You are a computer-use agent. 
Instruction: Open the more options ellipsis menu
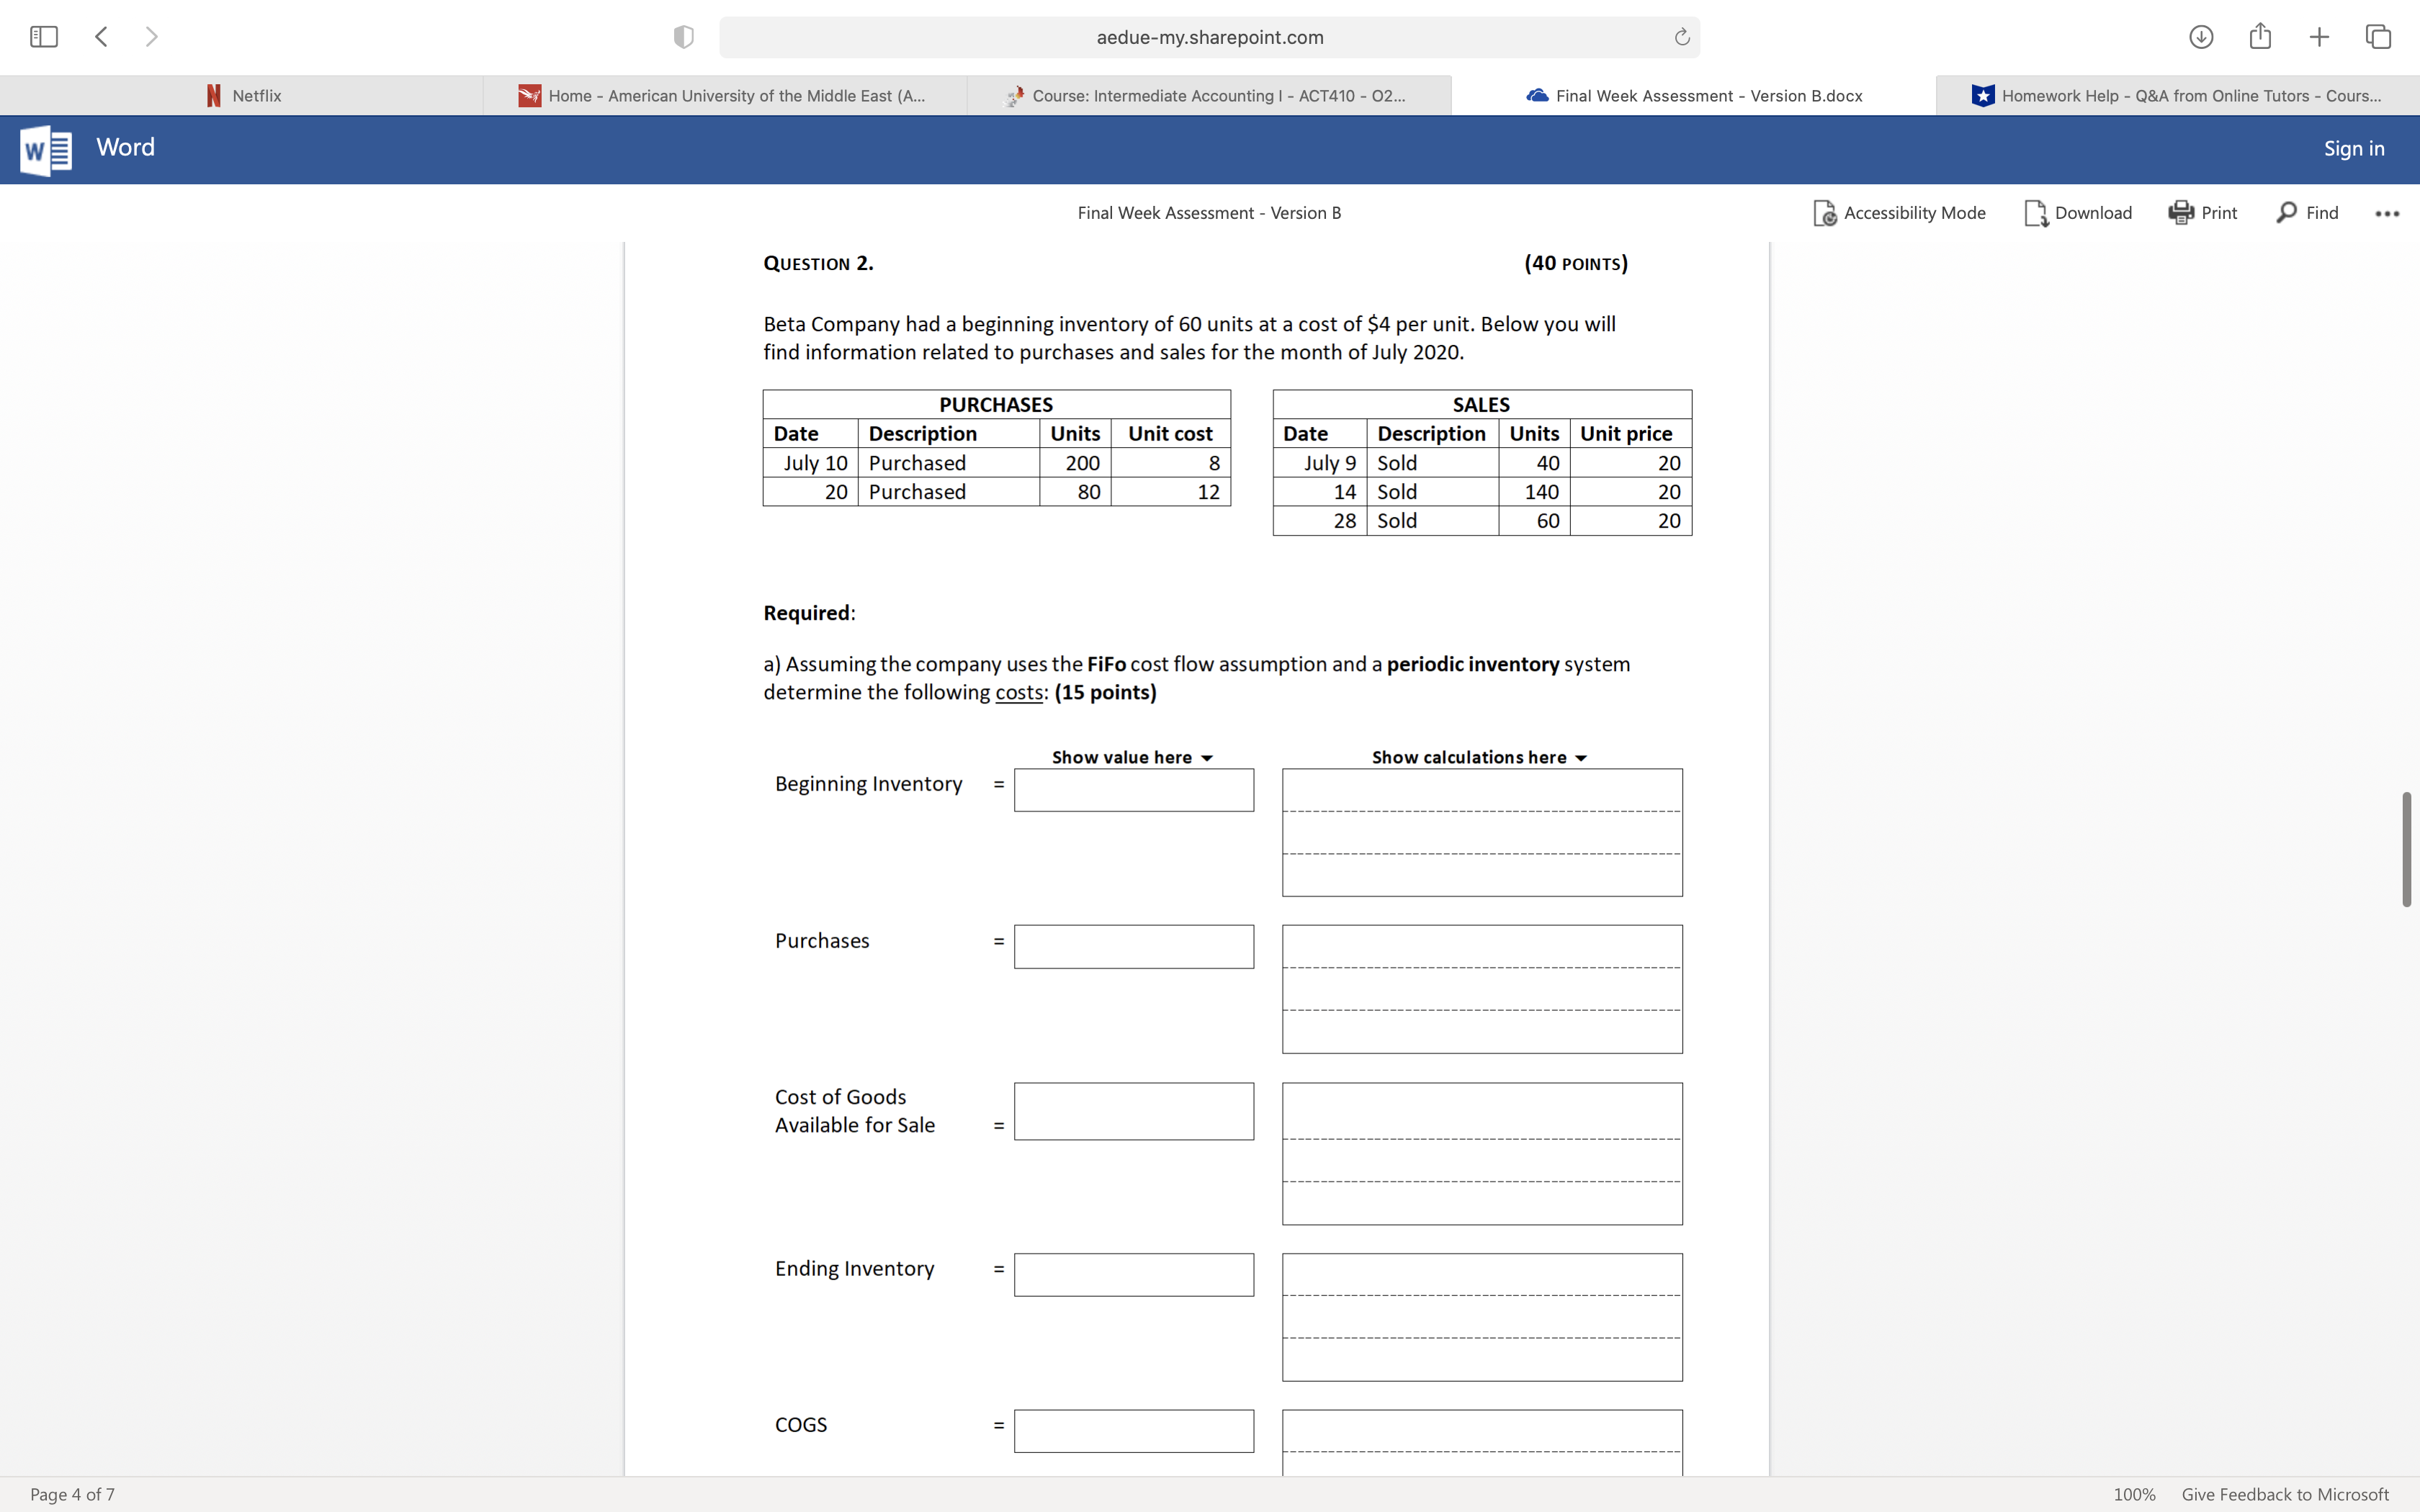click(x=2387, y=213)
